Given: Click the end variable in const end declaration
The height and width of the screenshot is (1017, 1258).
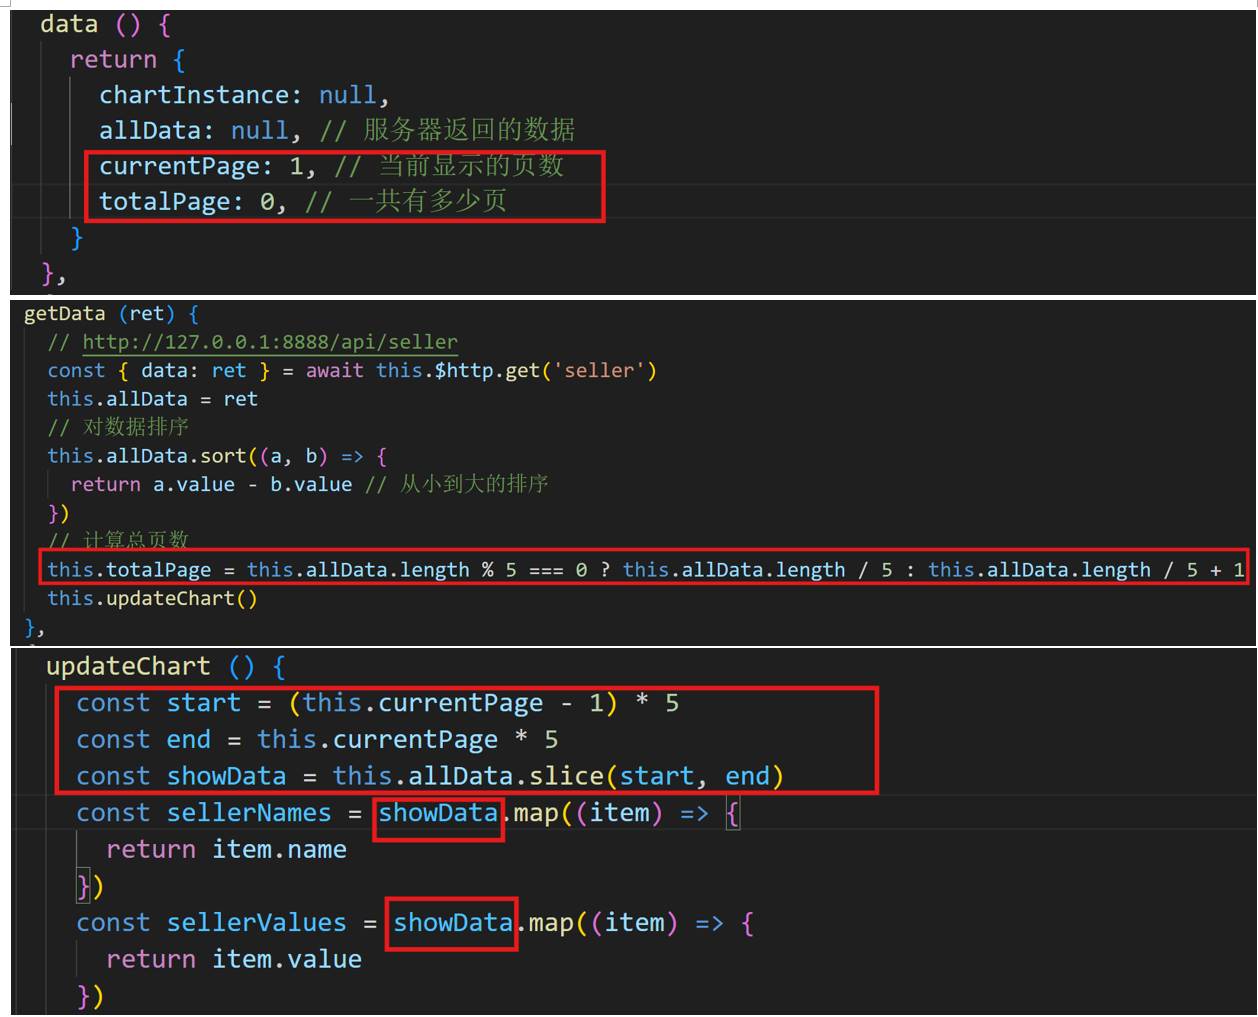Looking at the screenshot, I should coord(188,740).
